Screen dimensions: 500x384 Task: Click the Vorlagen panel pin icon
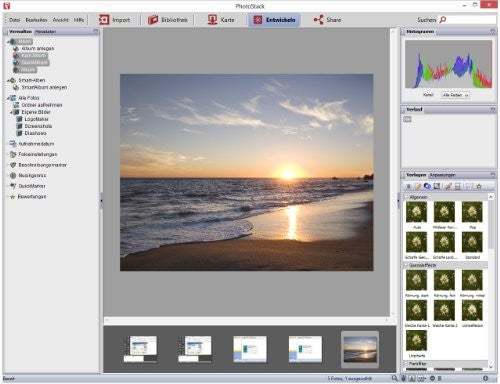493,175
